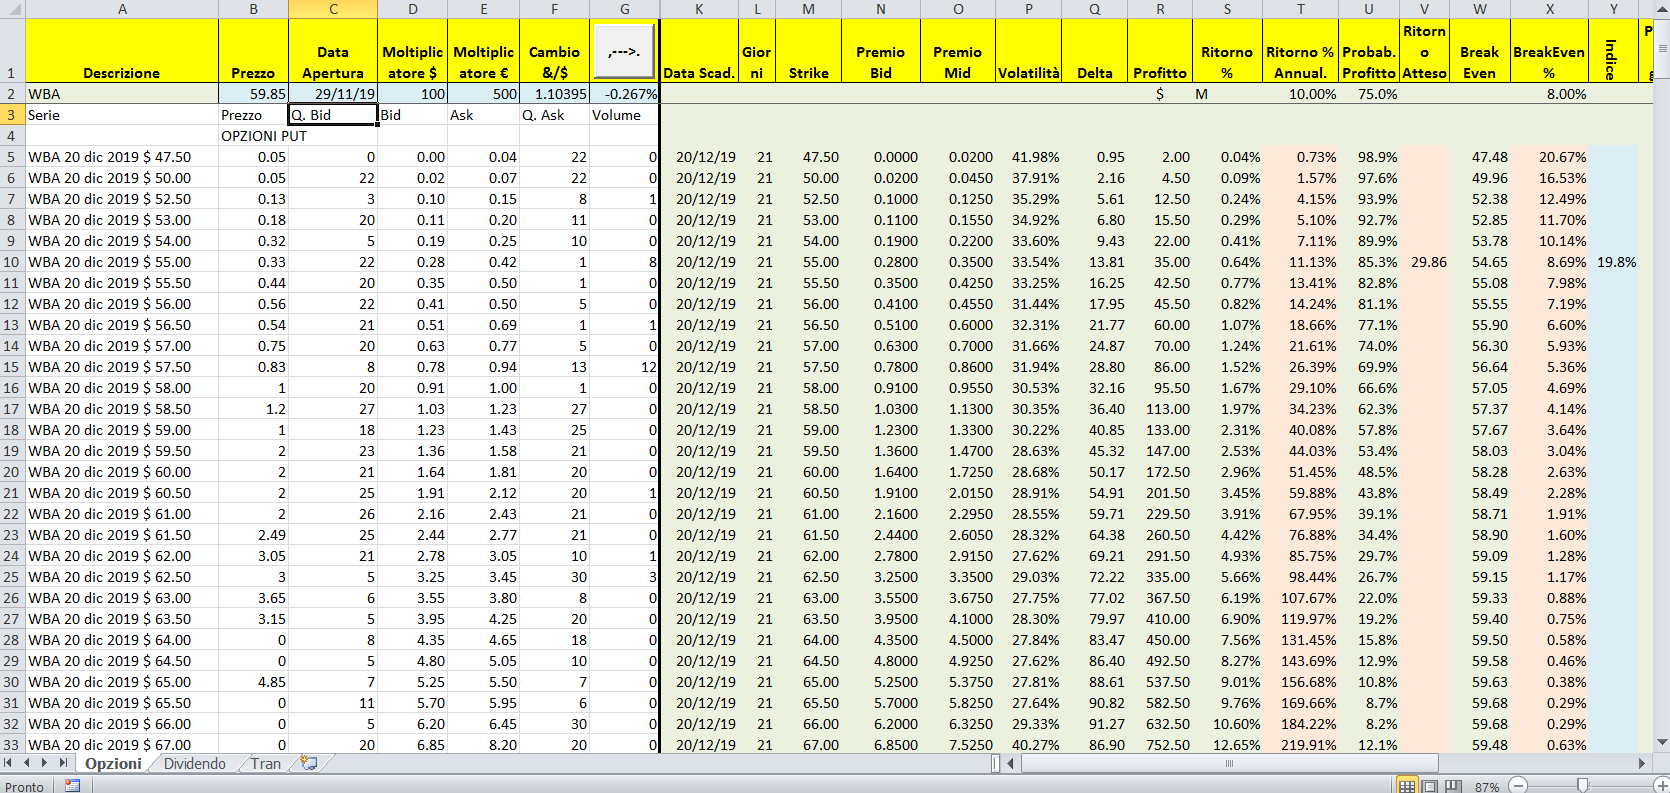Click the 'Probab. Profitto' header cell

click(1369, 51)
